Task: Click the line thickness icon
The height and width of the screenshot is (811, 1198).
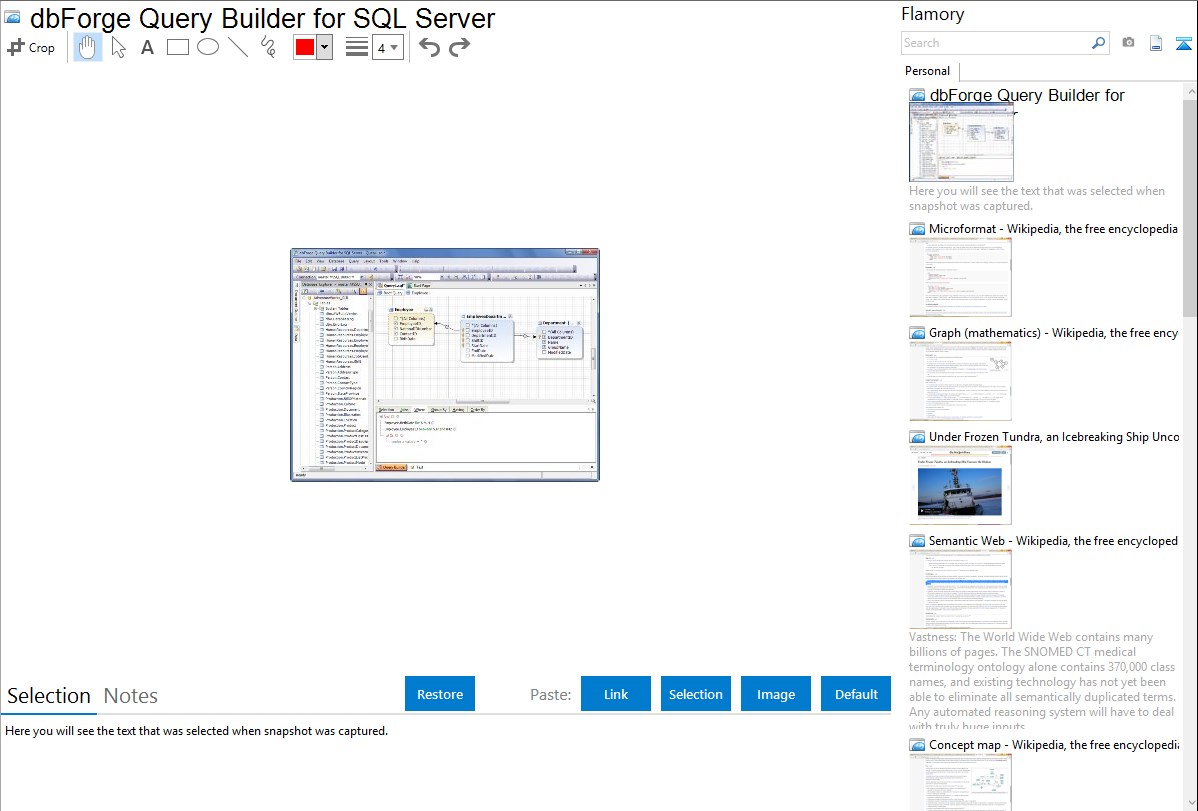Action: (357, 47)
